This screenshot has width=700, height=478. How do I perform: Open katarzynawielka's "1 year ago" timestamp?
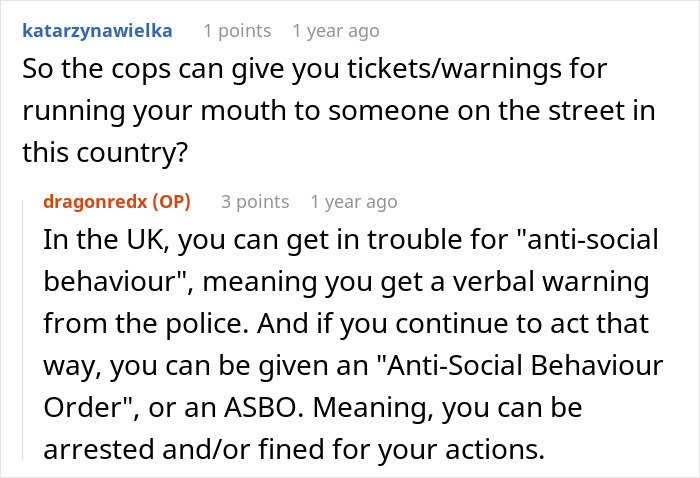tap(335, 31)
